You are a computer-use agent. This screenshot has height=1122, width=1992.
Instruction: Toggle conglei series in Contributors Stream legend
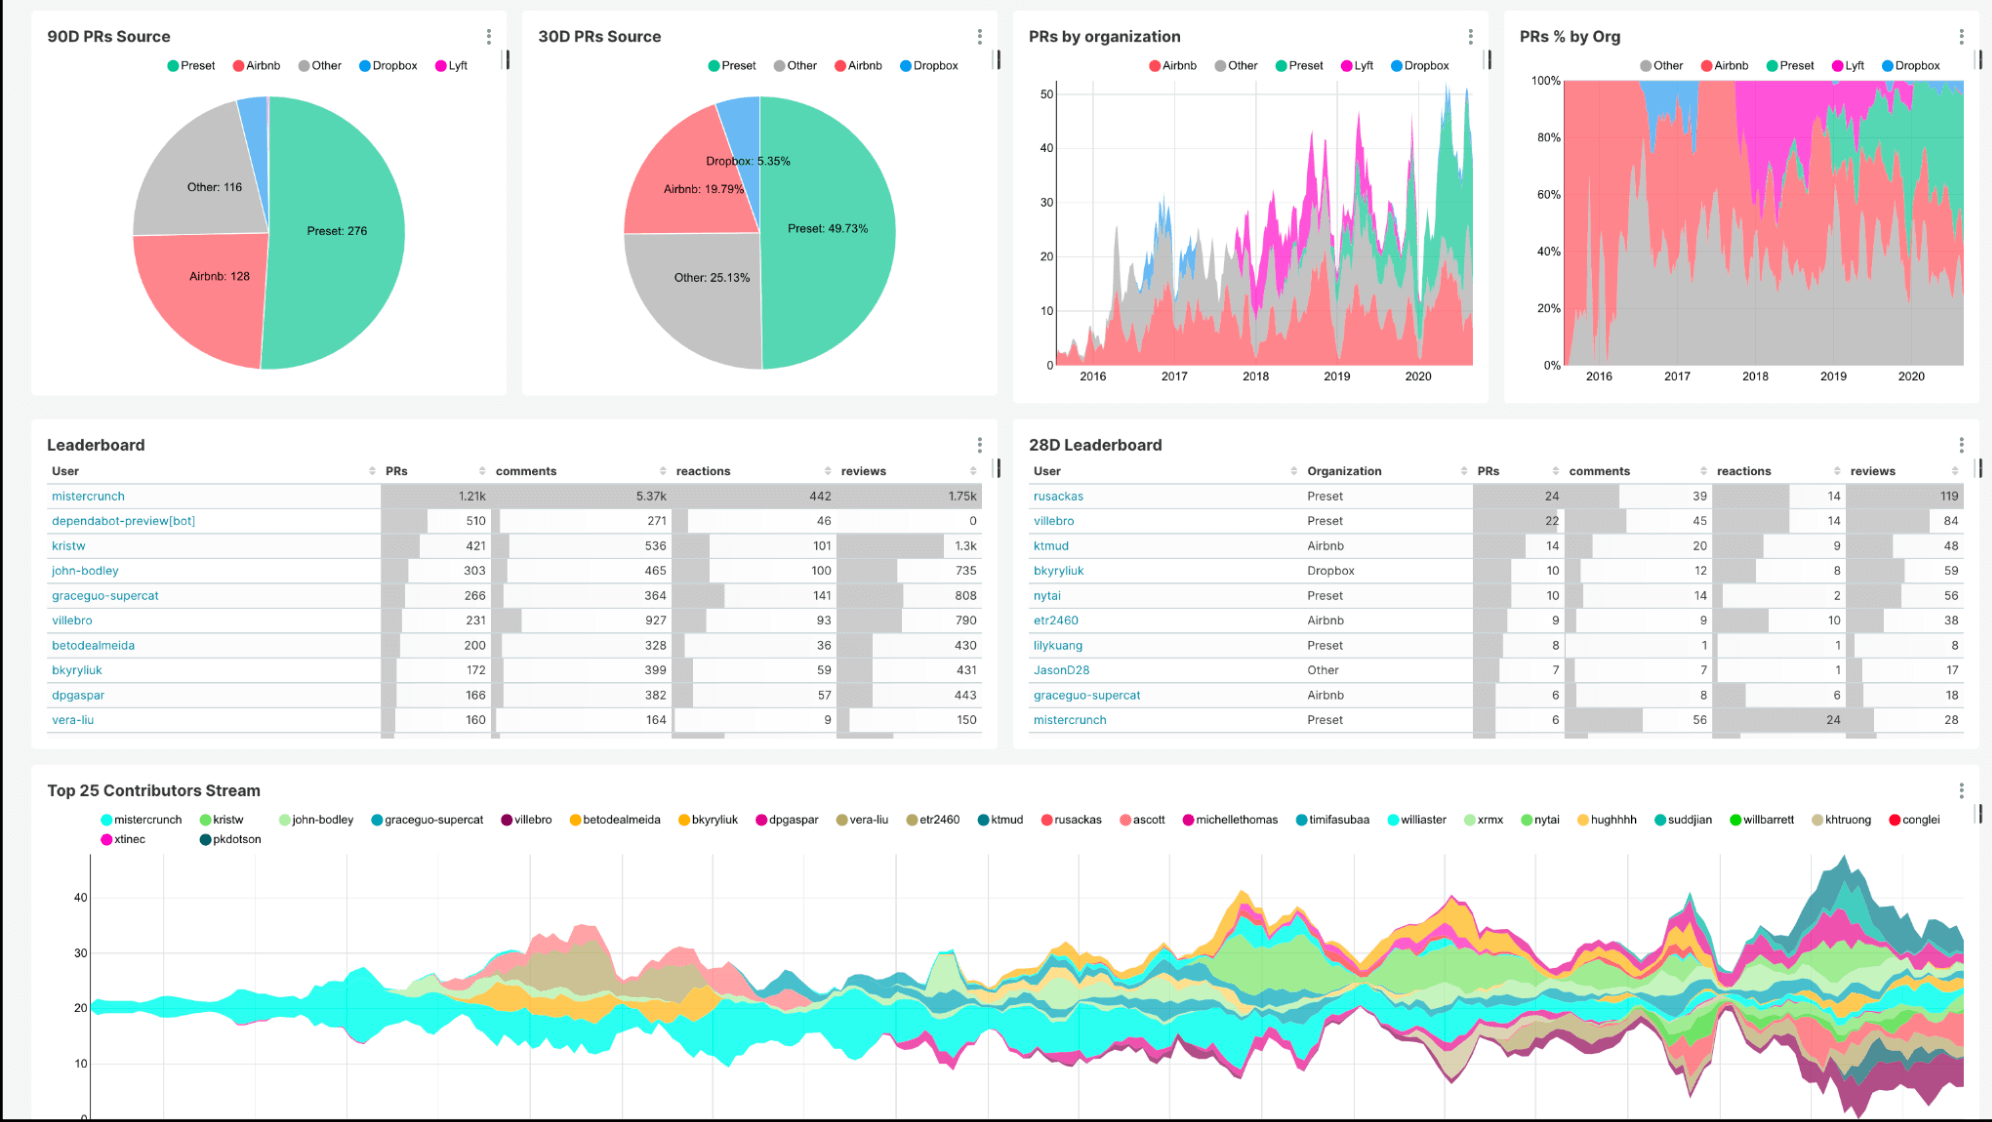(x=1914, y=820)
